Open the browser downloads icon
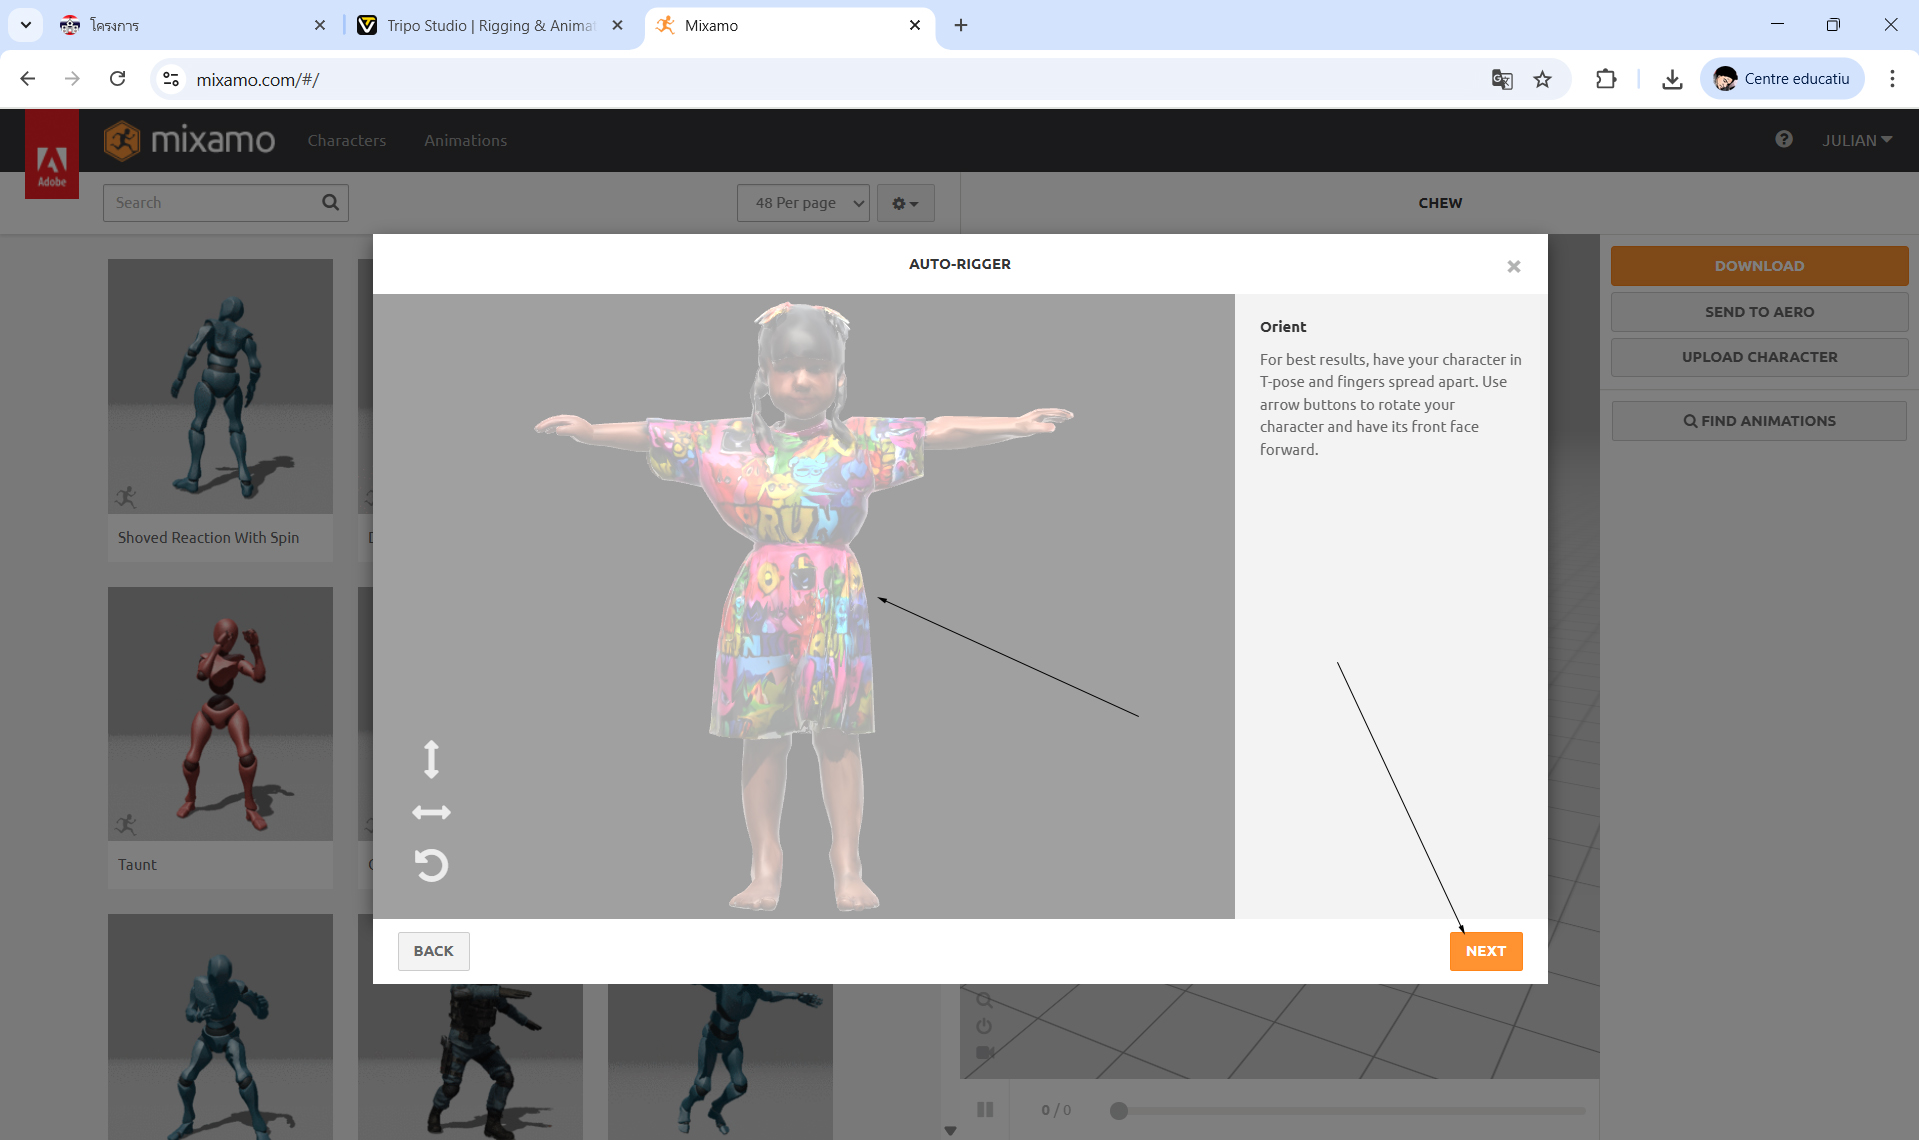Image resolution: width=1919 pixels, height=1140 pixels. click(1671, 79)
